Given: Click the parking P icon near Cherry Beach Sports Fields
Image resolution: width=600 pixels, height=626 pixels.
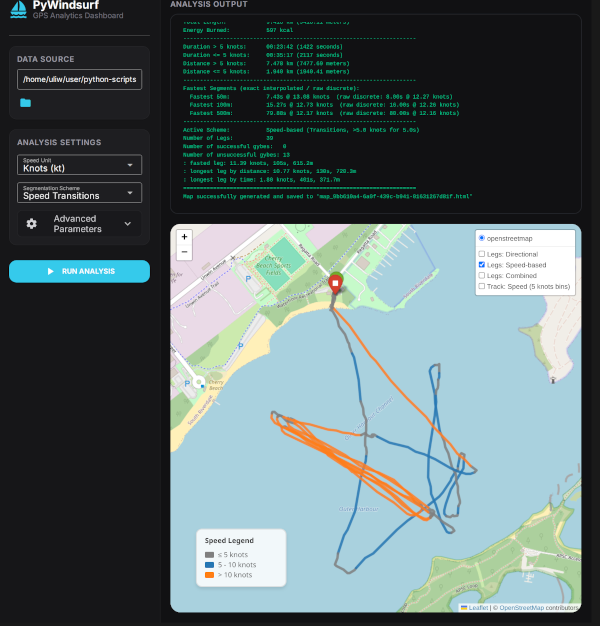Looking at the screenshot, I should tap(248, 279).
